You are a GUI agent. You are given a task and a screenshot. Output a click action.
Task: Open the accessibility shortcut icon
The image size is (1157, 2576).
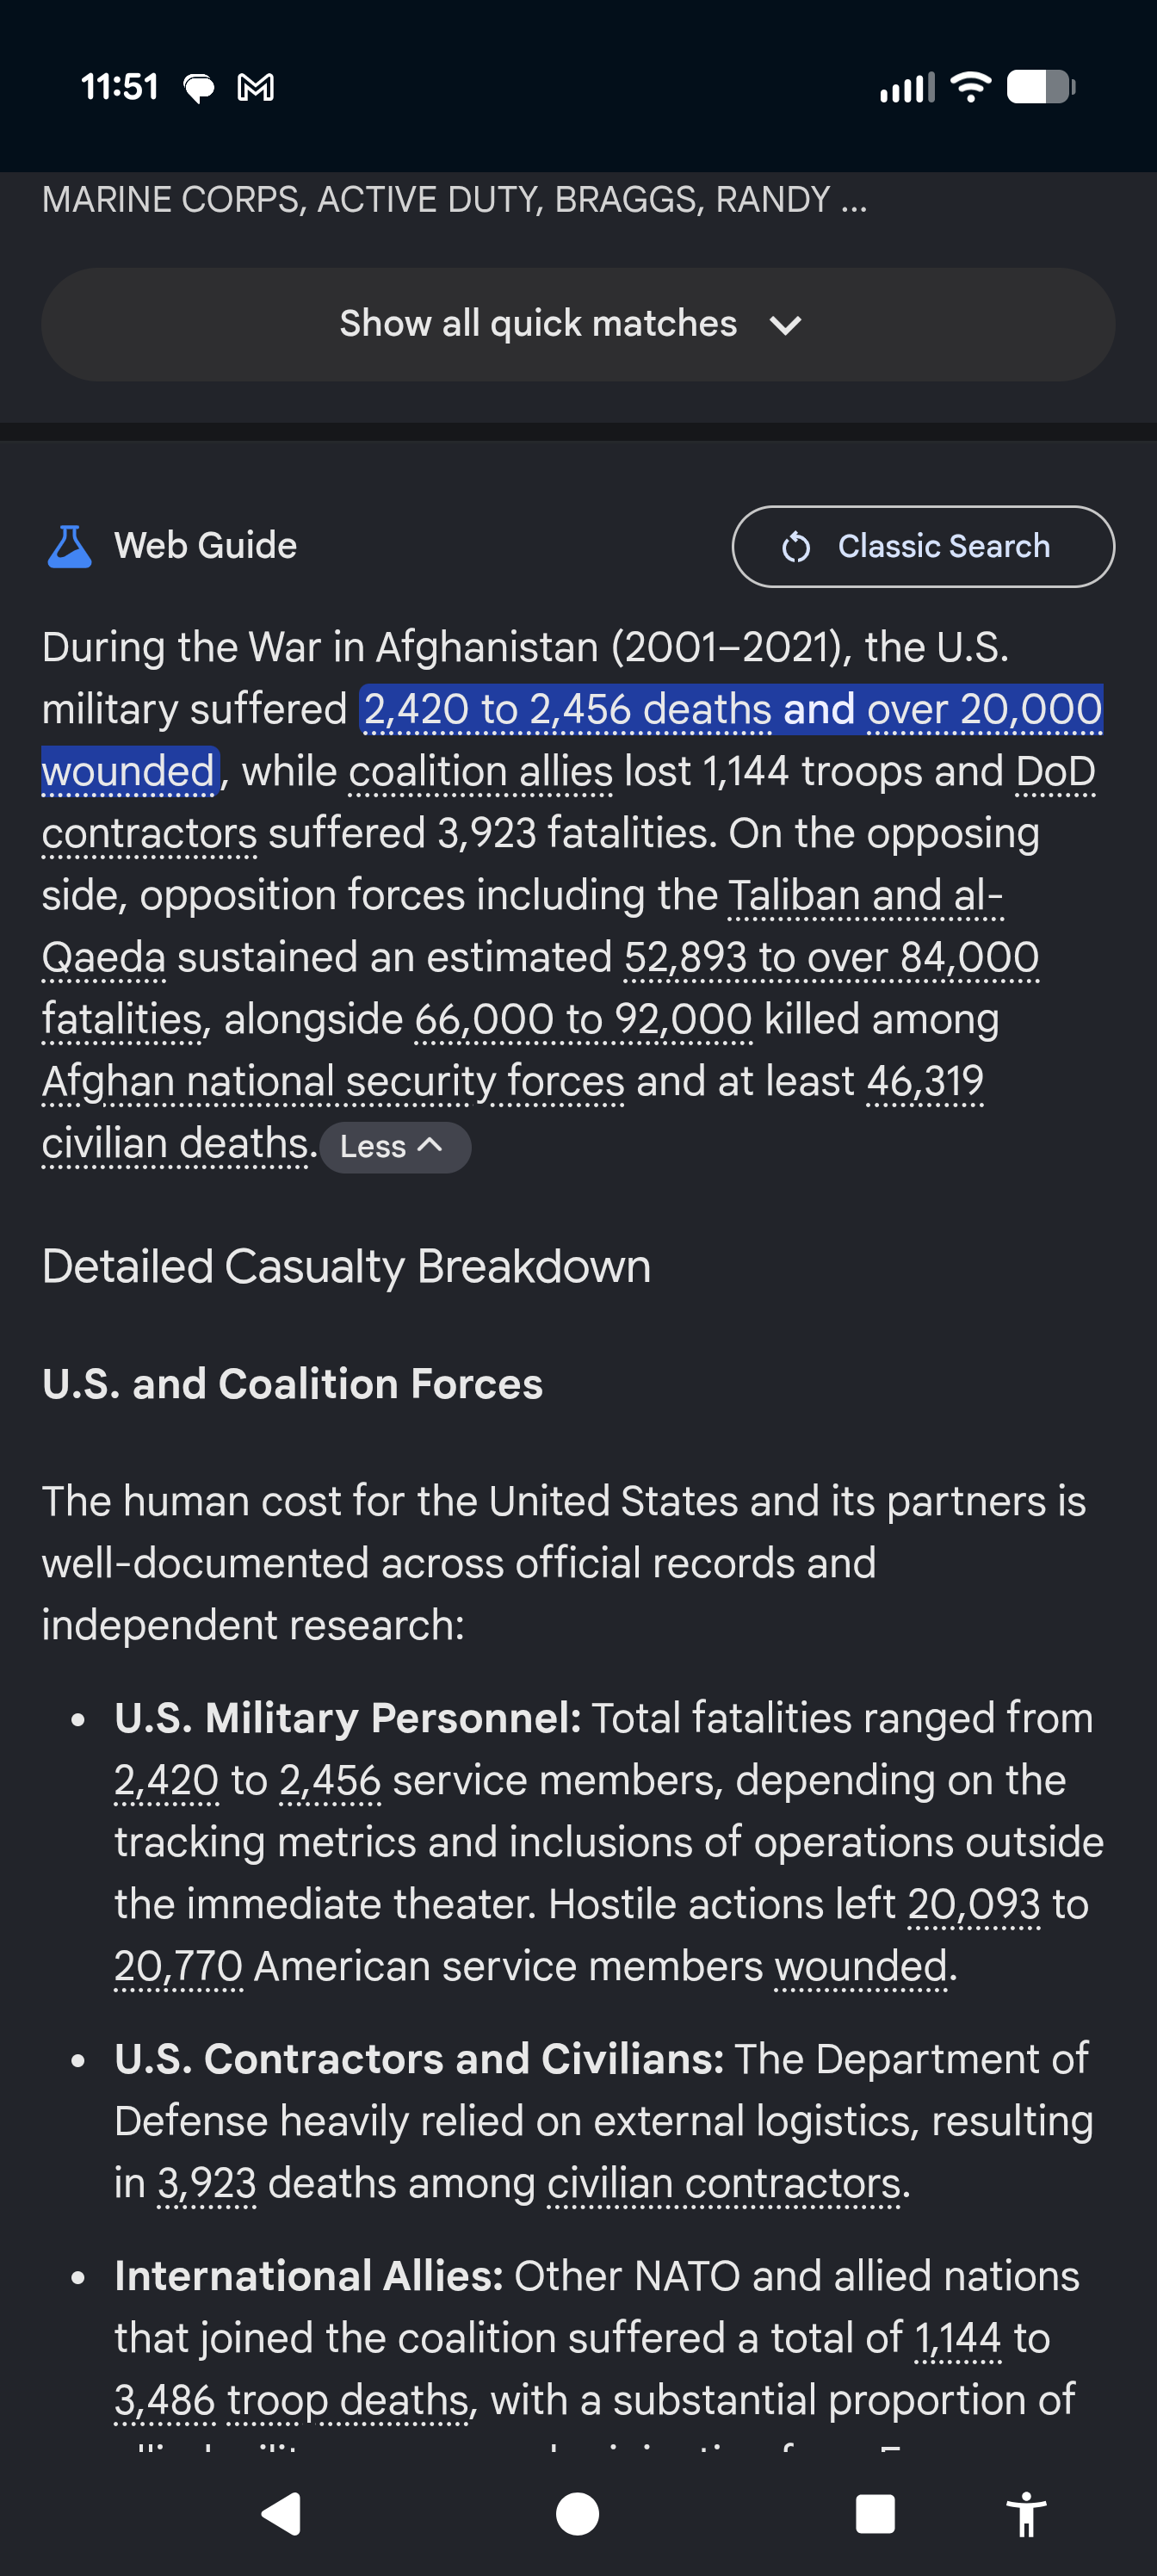[x=1026, y=2513]
